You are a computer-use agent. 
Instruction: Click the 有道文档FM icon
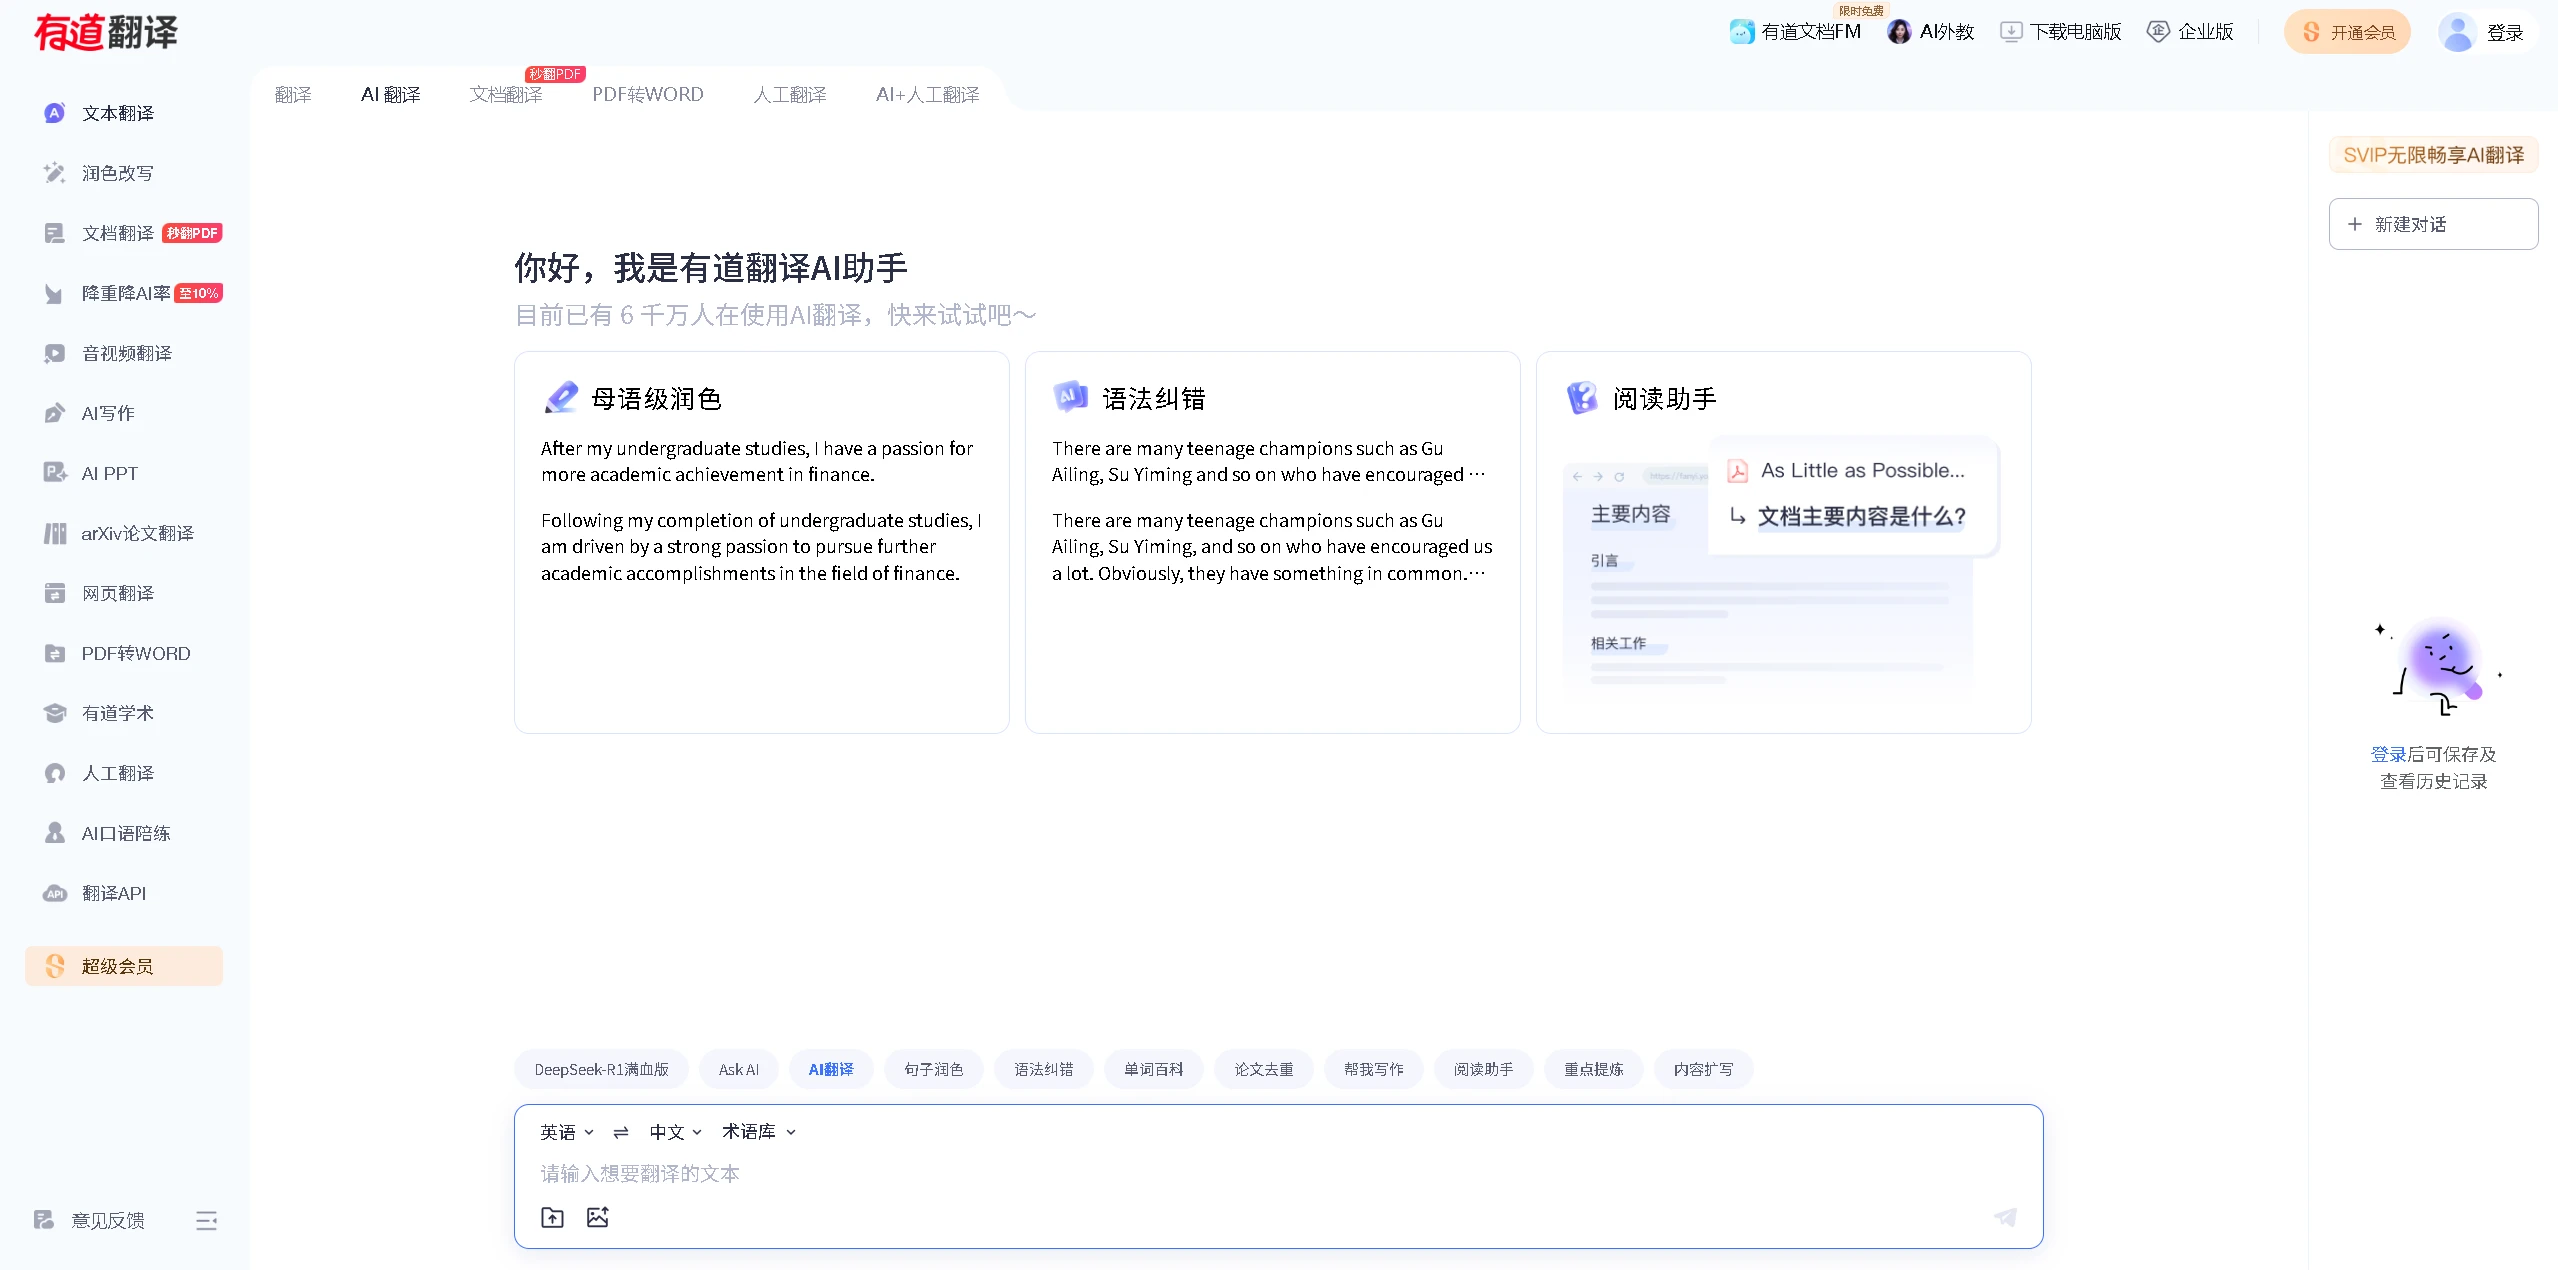tap(1742, 32)
